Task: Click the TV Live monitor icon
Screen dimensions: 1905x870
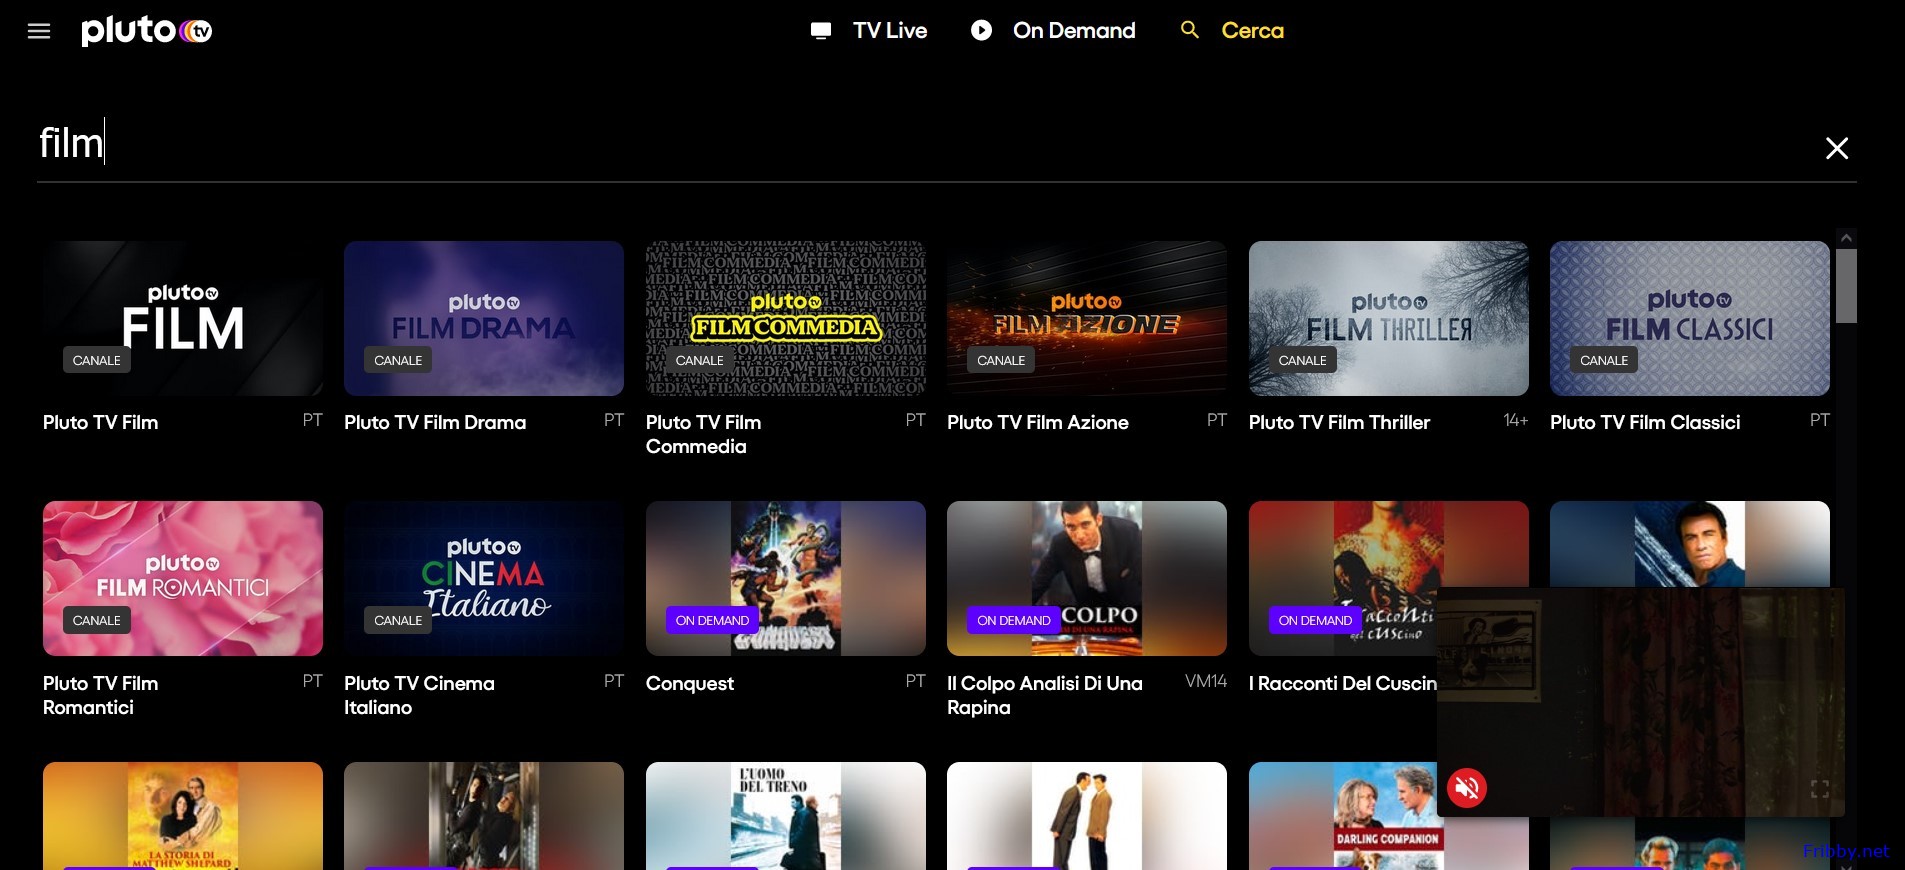Action: click(x=821, y=31)
